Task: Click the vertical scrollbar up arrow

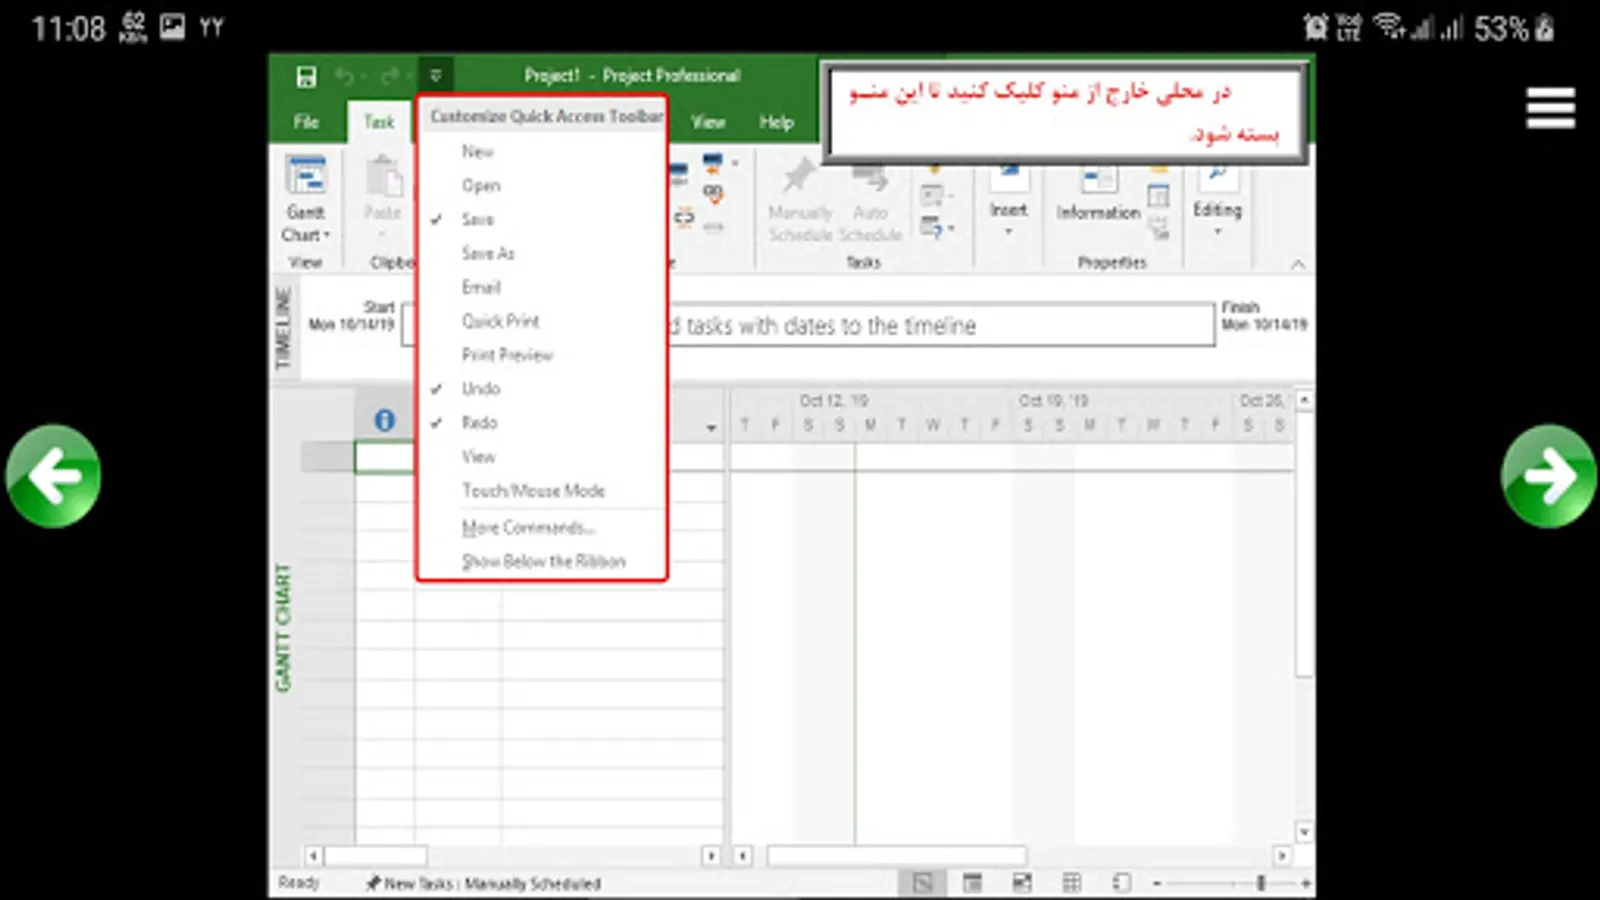Action: [x=1304, y=400]
